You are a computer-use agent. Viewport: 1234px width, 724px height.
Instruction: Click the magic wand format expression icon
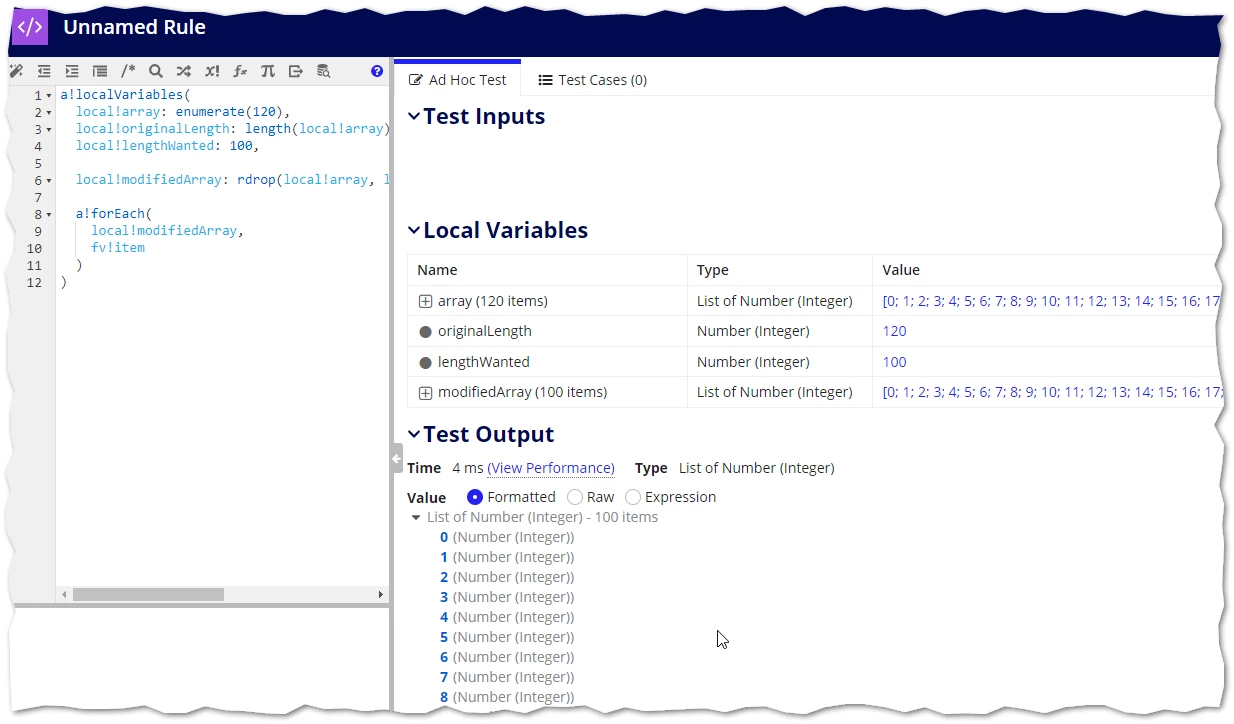tap(16, 71)
